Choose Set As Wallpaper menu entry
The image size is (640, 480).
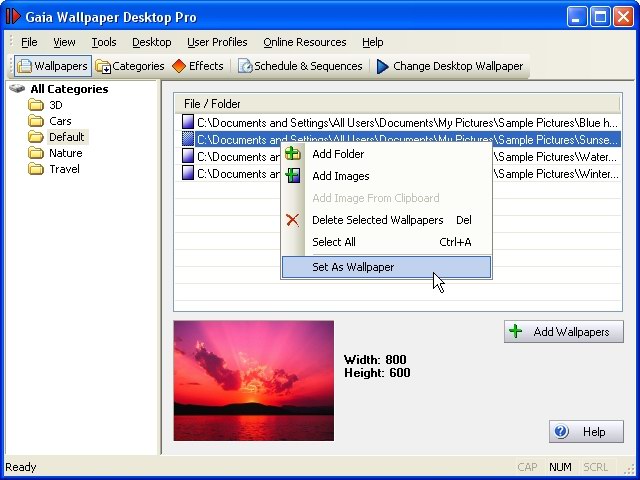tap(386, 267)
